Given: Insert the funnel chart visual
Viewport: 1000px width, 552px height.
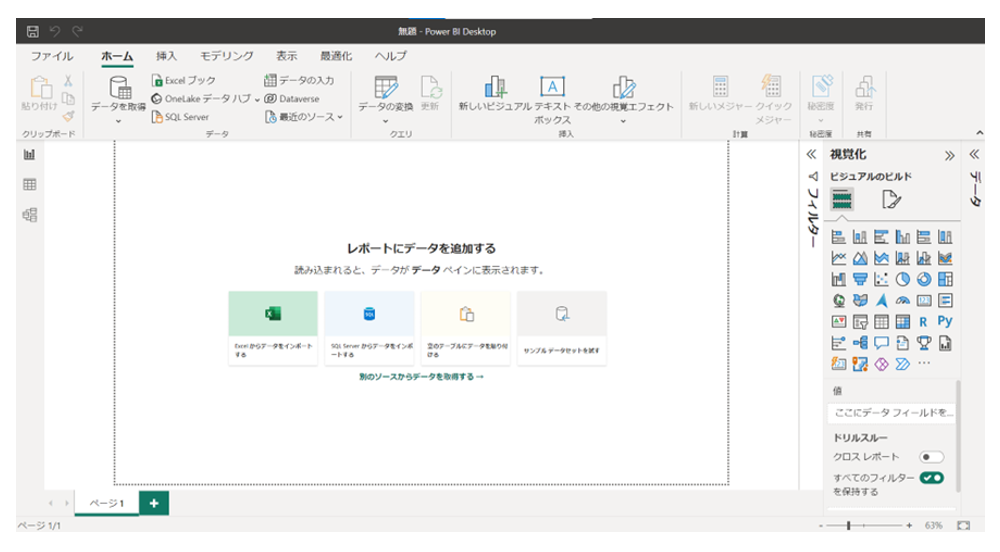Looking at the screenshot, I should [x=860, y=279].
